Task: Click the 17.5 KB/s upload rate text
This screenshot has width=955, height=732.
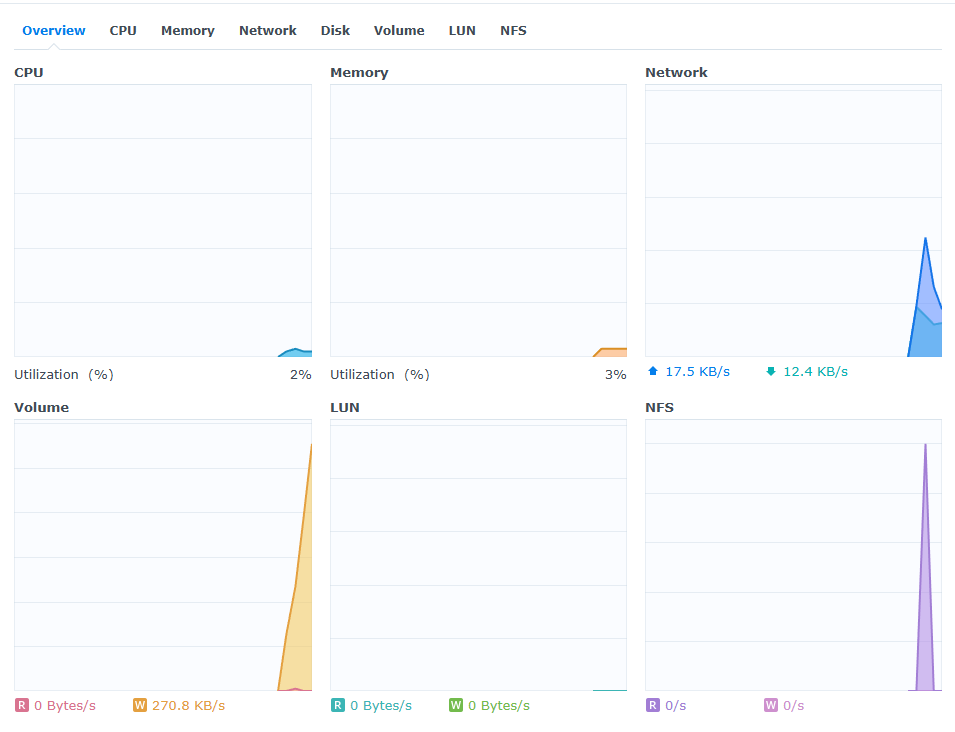Action: (697, 371)
